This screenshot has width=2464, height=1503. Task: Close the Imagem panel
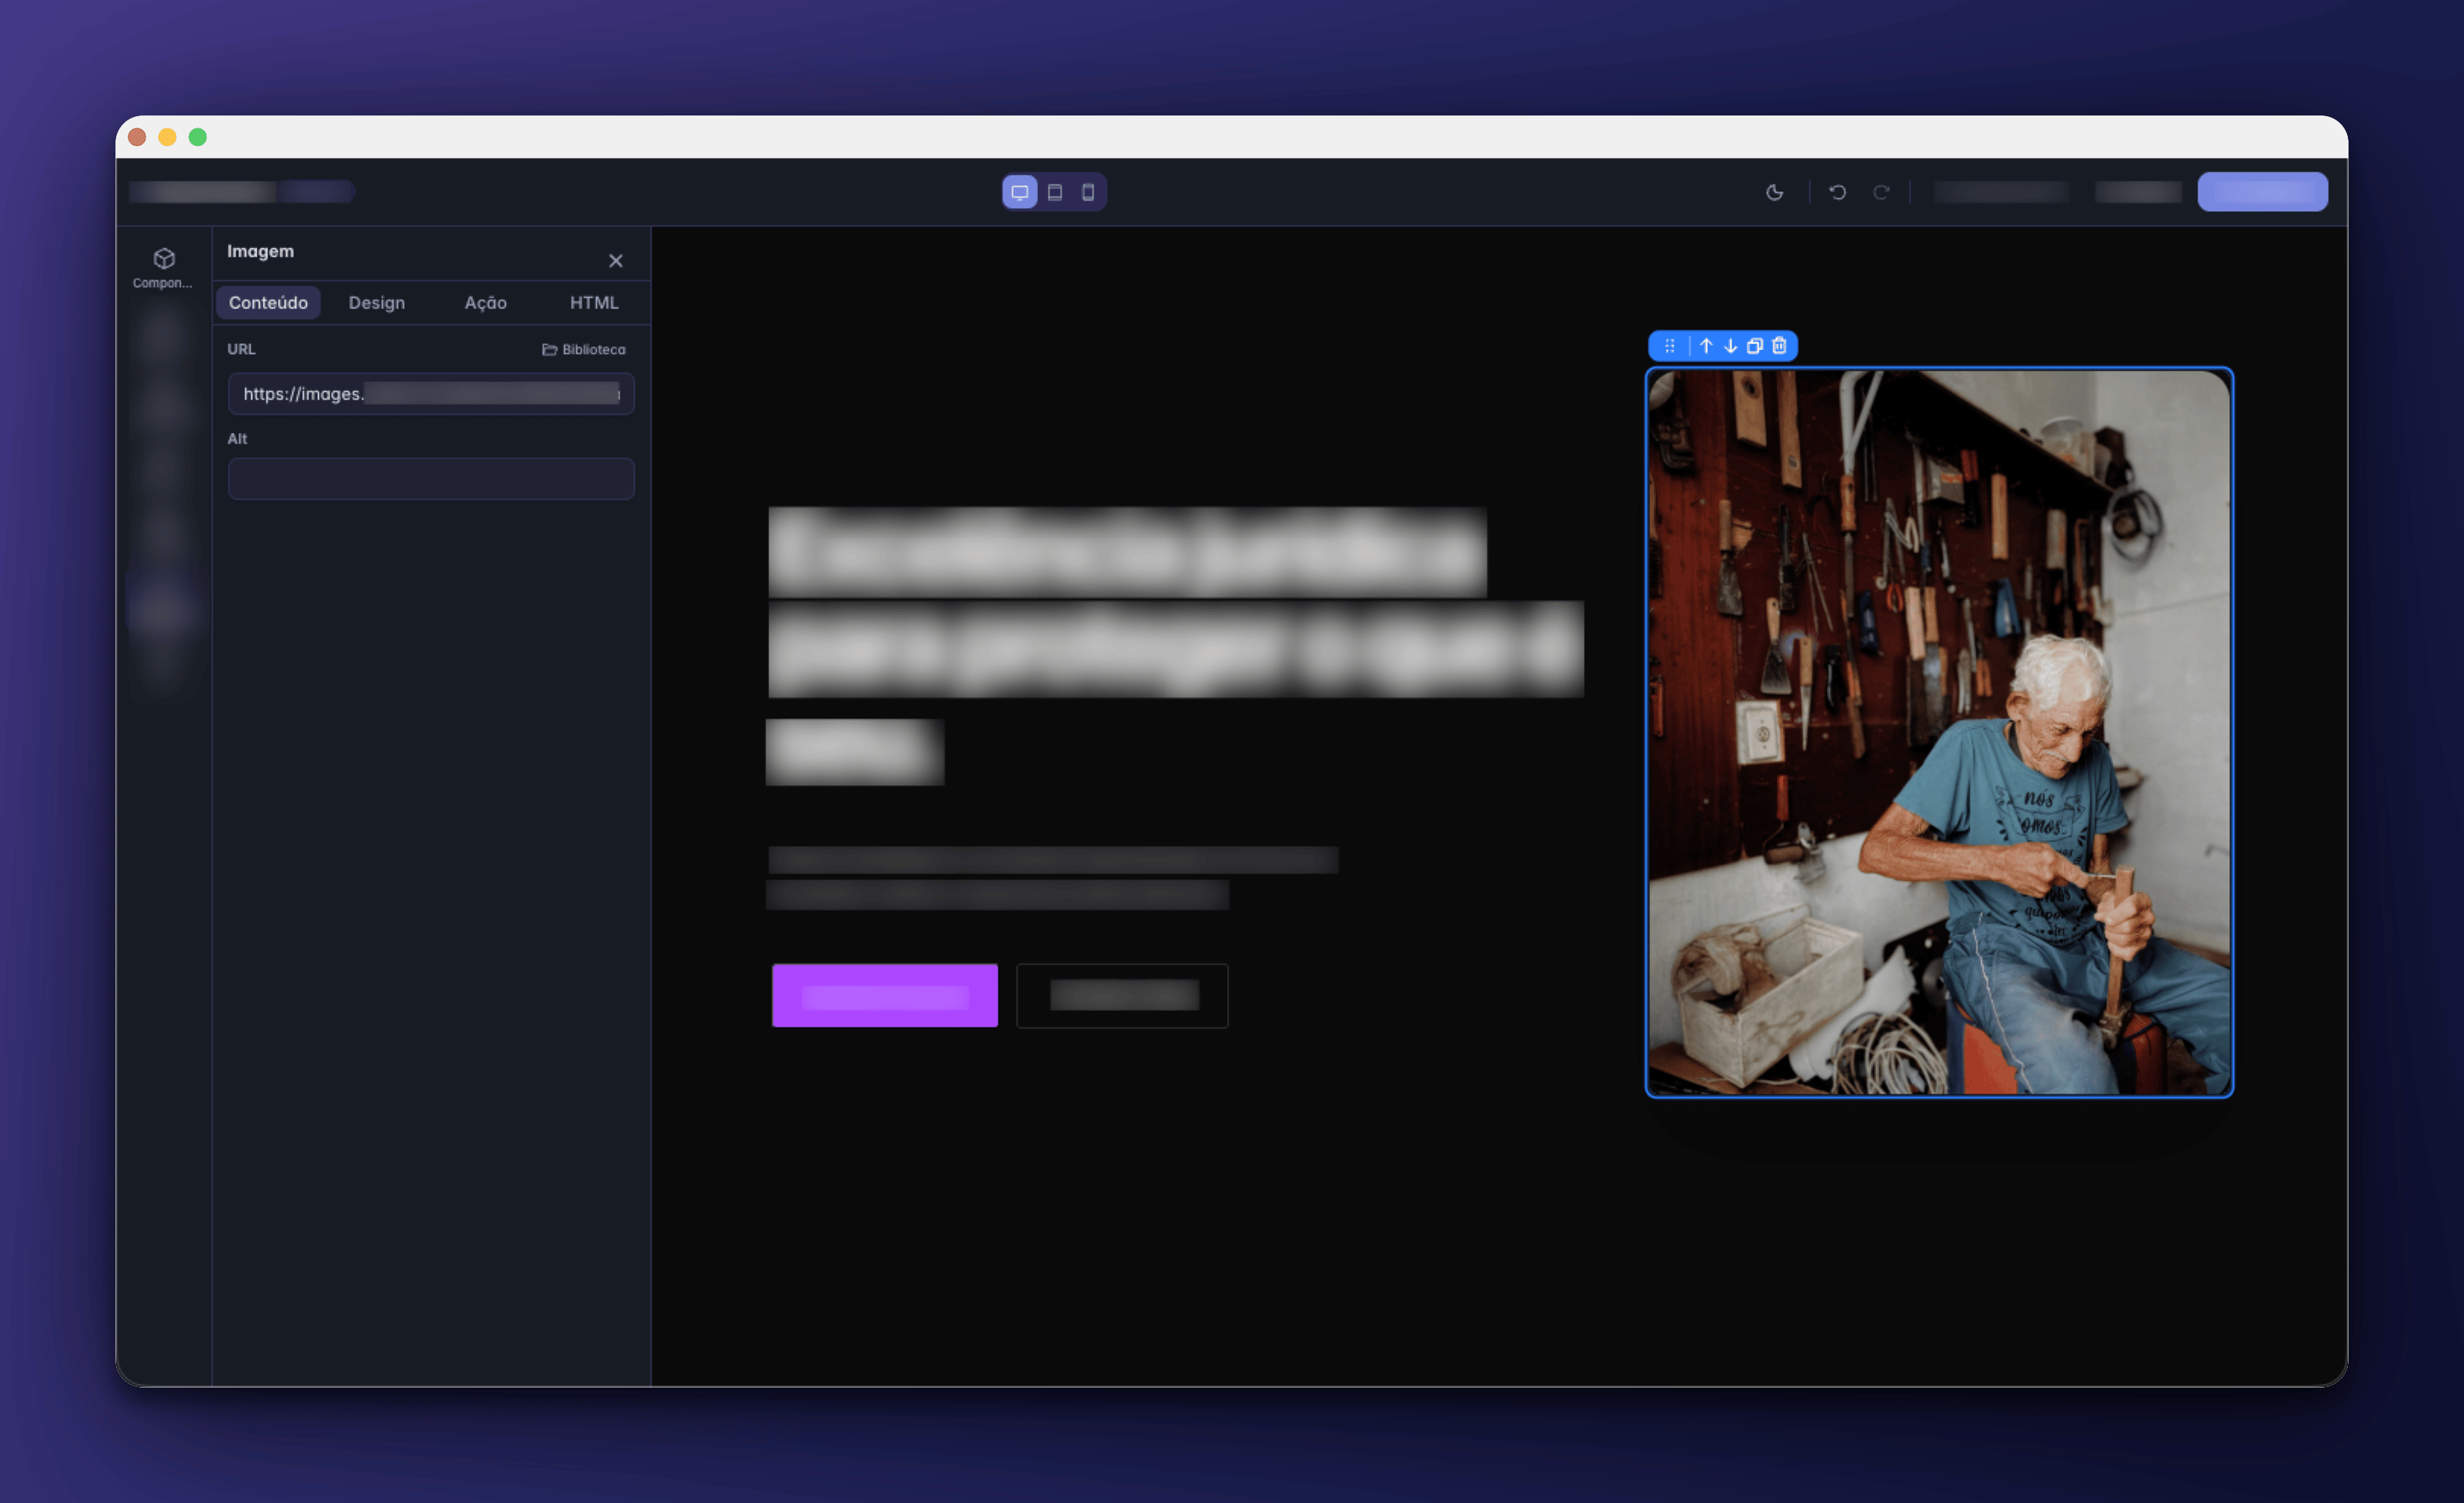point(616,261)
